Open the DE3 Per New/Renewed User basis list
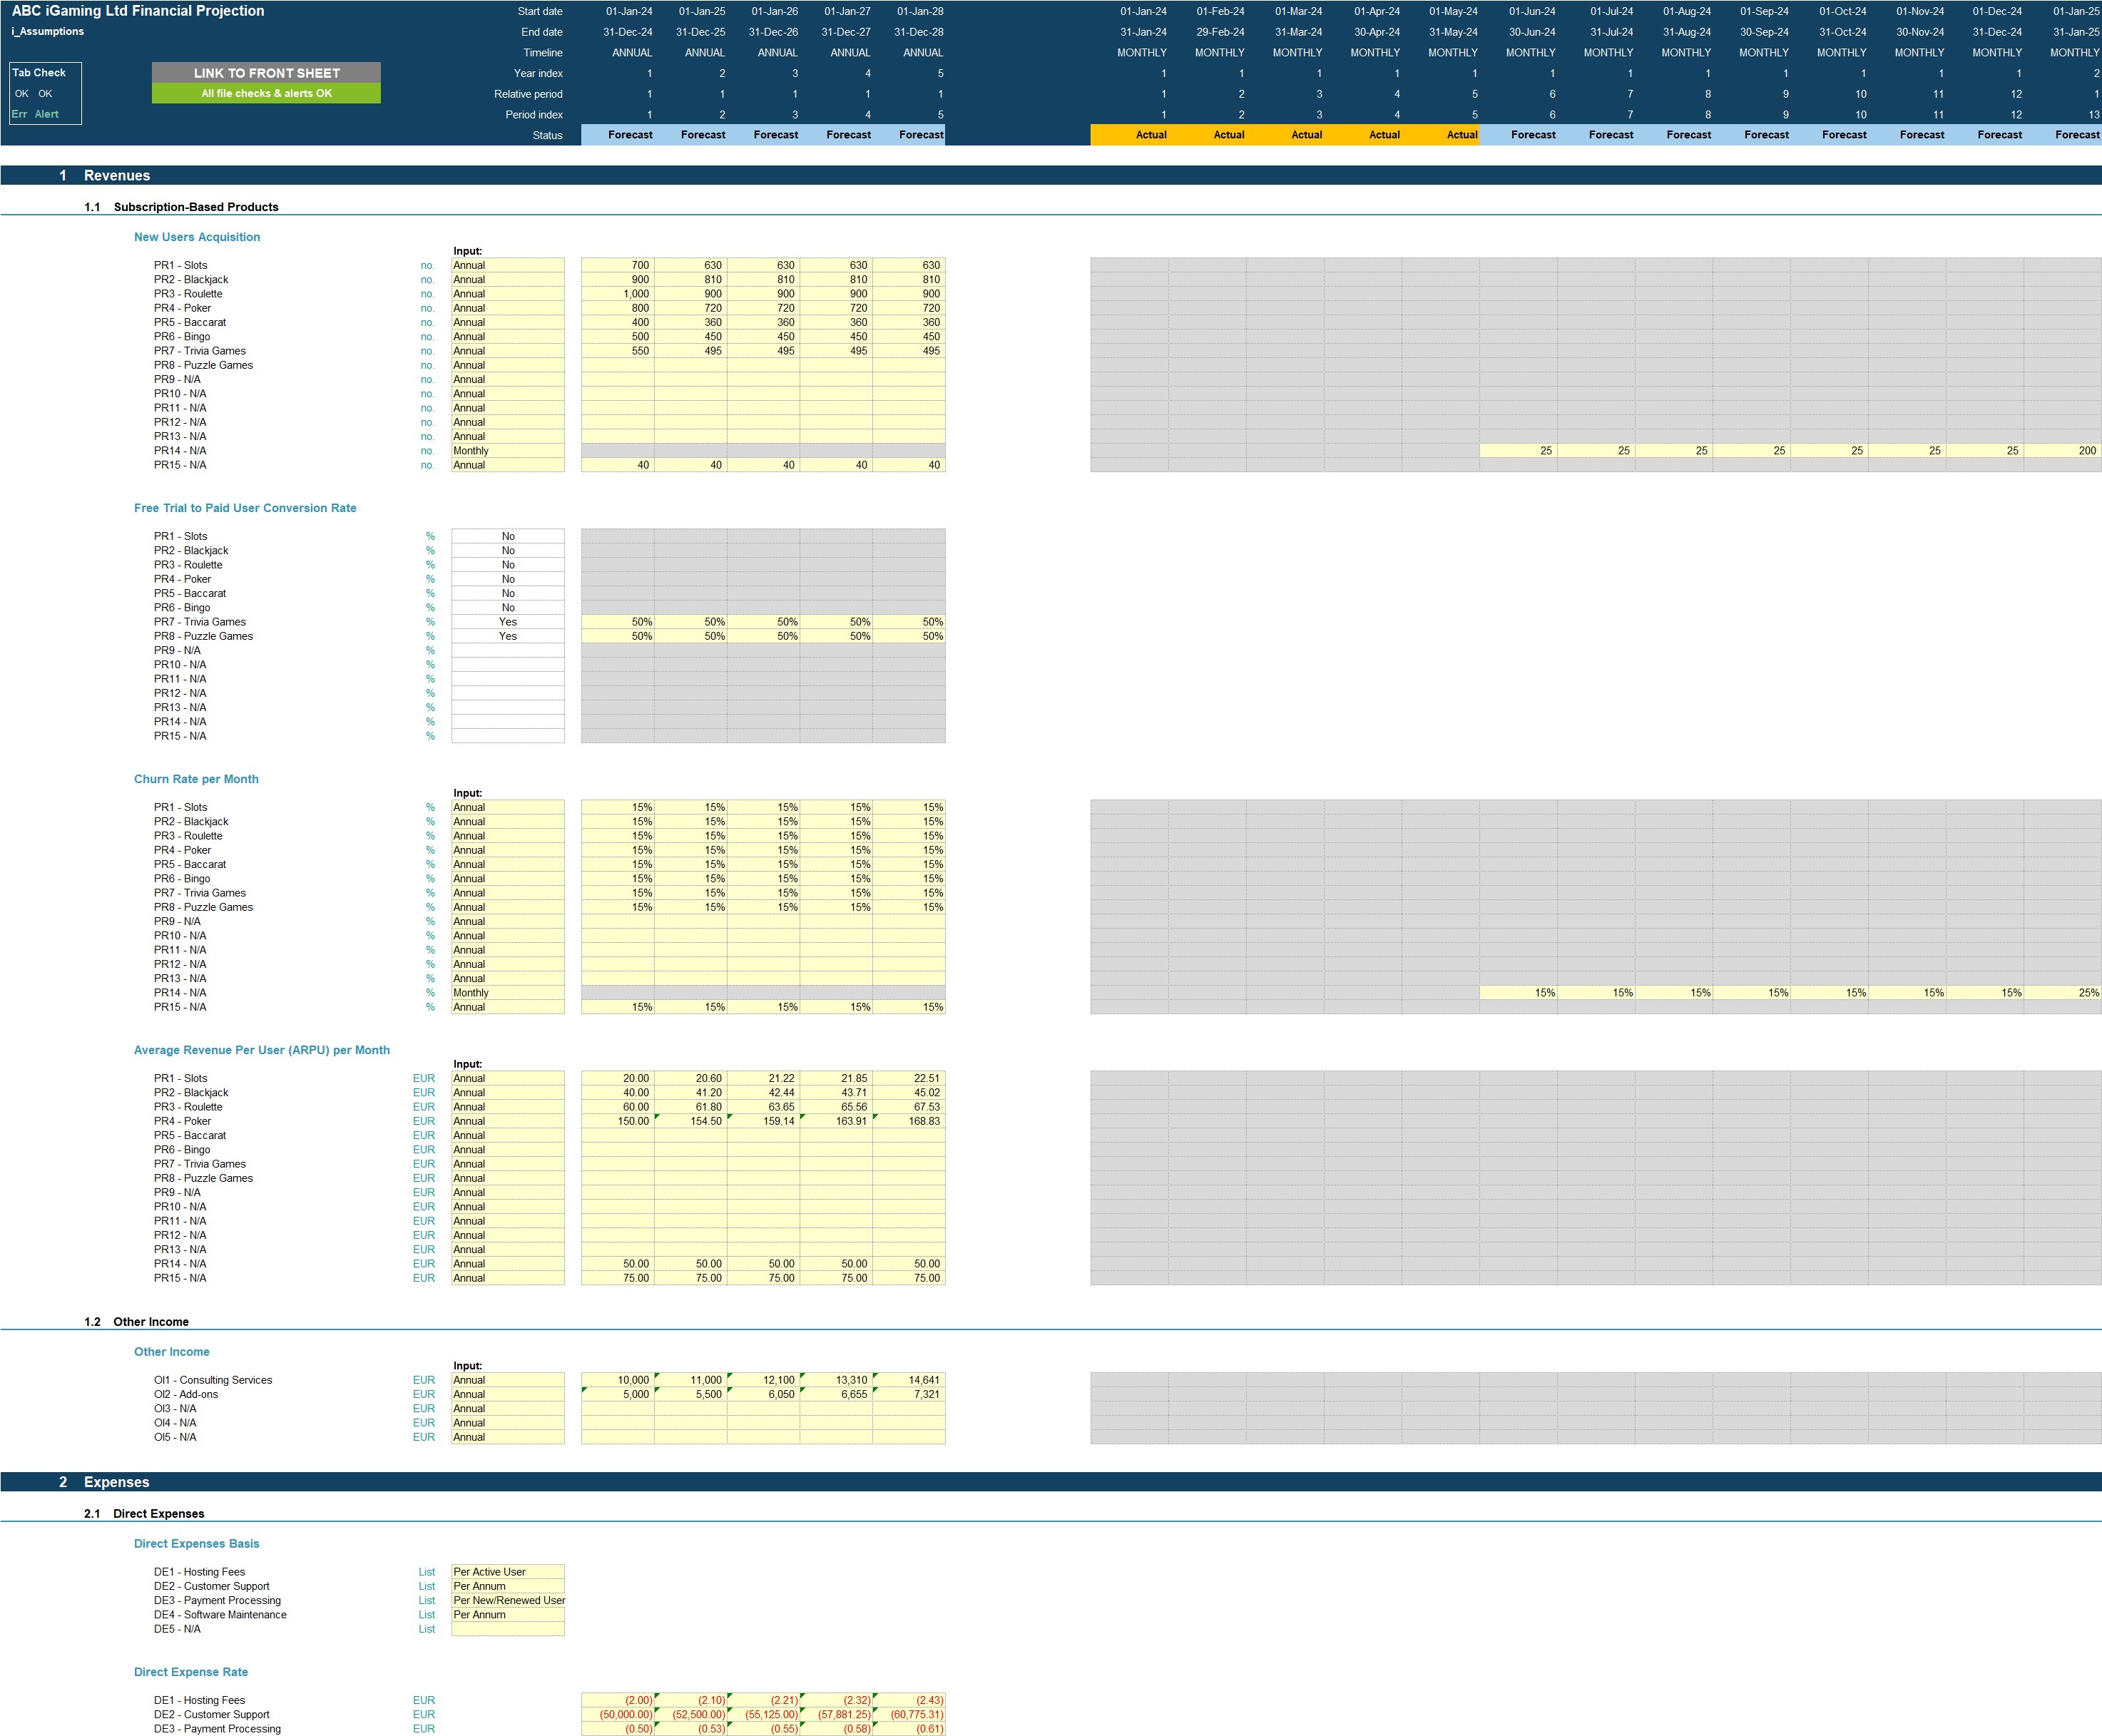The height and width of the screenshot is (1736, 2102). tap(507, 1600)
